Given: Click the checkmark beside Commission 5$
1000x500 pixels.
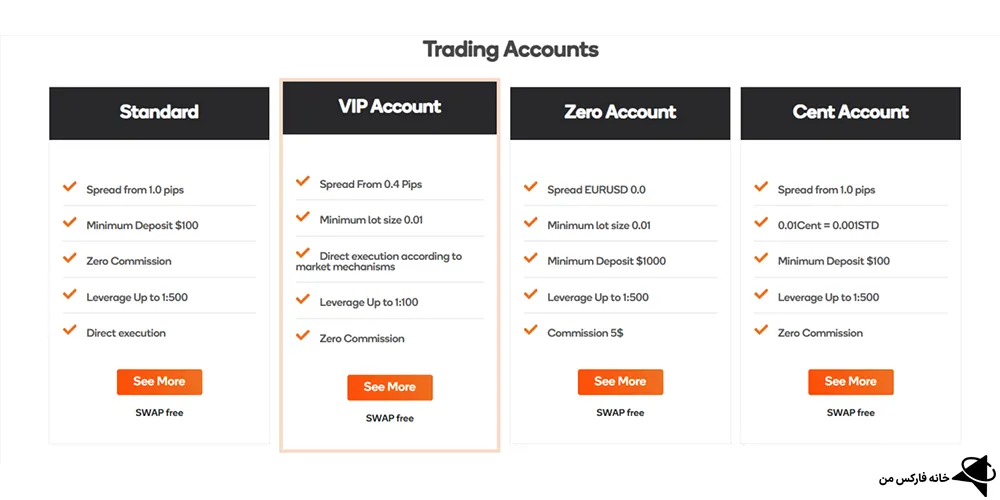Looking at the screenshot, I should (x=531, y=331).
